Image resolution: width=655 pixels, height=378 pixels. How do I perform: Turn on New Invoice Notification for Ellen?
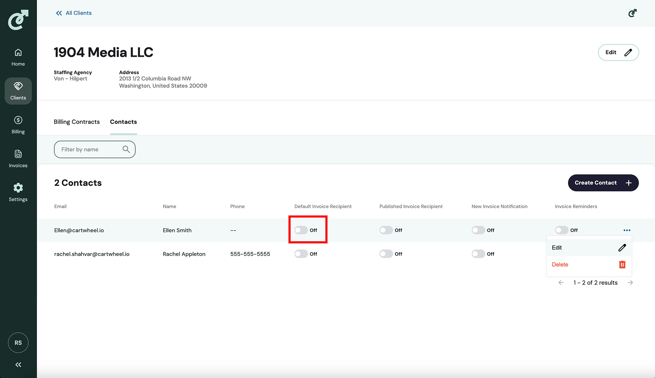(478, 230)
